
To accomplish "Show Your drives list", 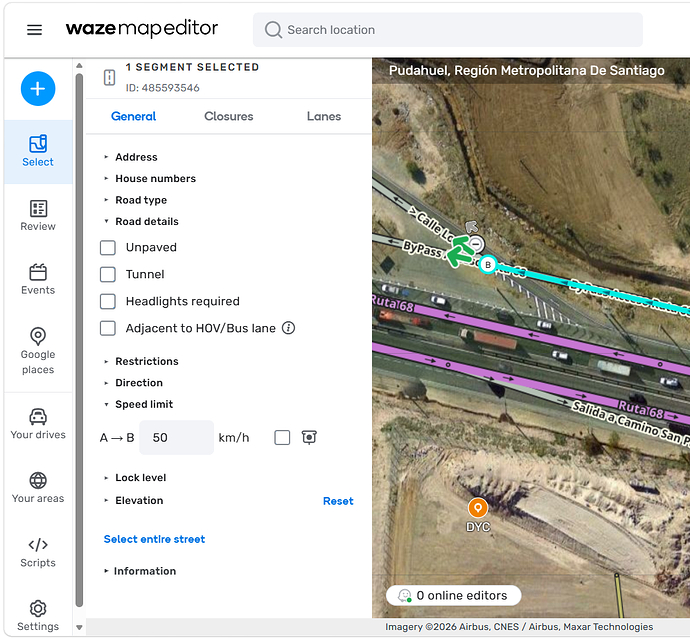I will [38, 424].
